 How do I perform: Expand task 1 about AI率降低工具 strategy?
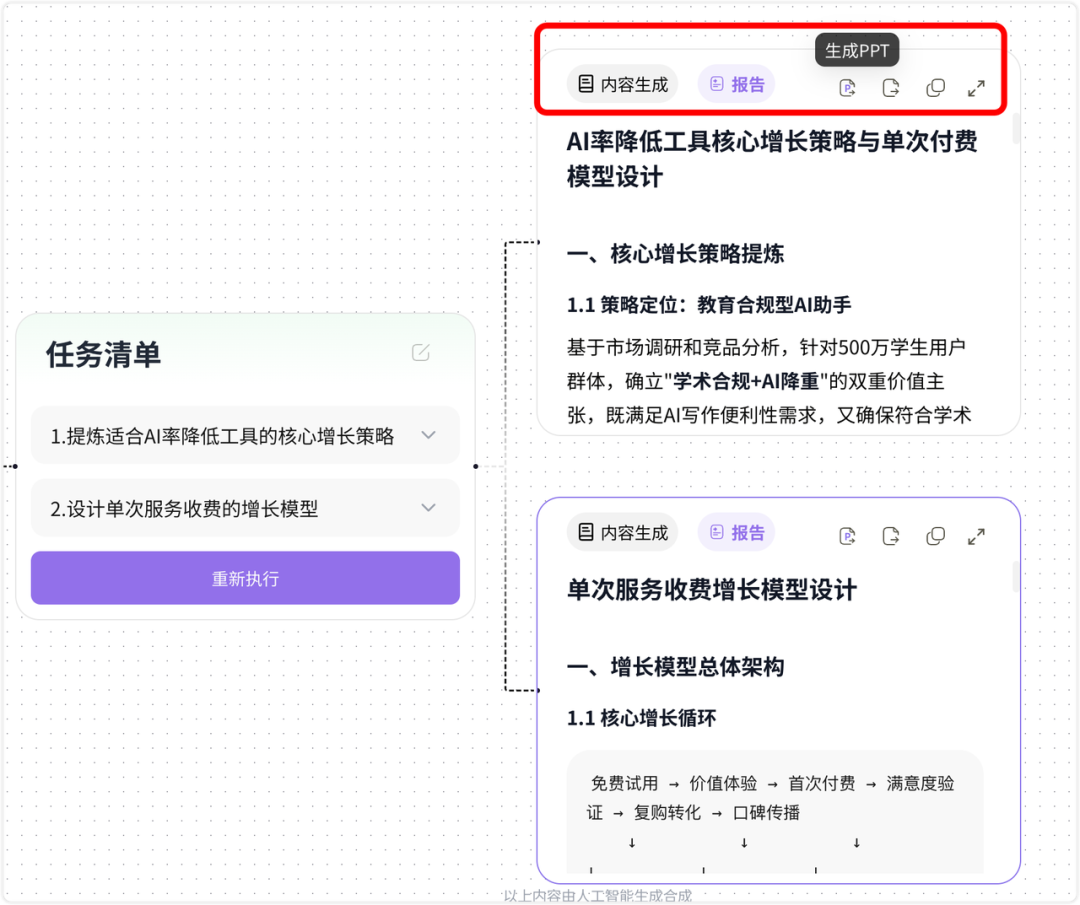[x=428, y=435]
